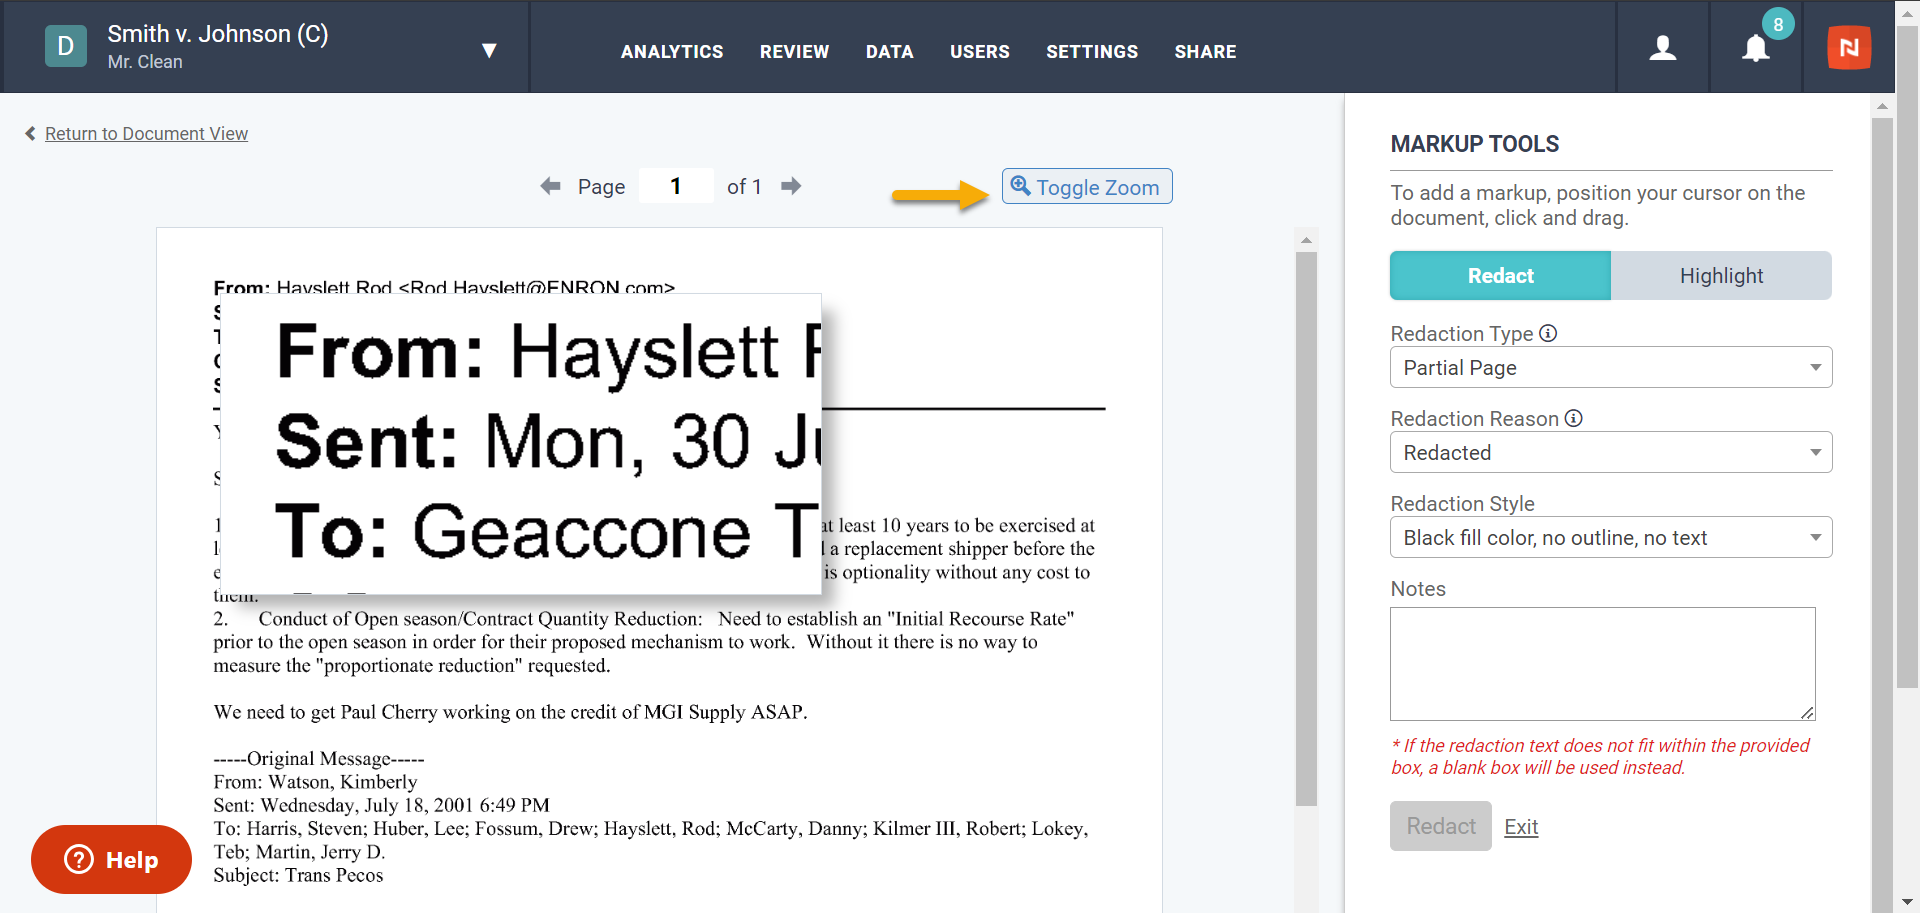This screenshot has height=913, width=1920.
Task: Click the markup panel scrollbar up arrow
Action: pos(1882,106)
